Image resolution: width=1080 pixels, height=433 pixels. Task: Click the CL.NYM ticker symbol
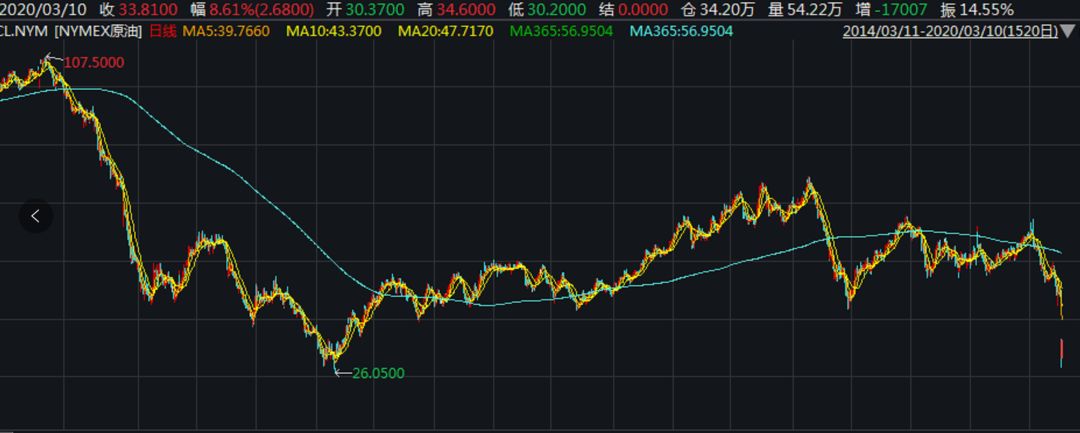coord(24,31)
